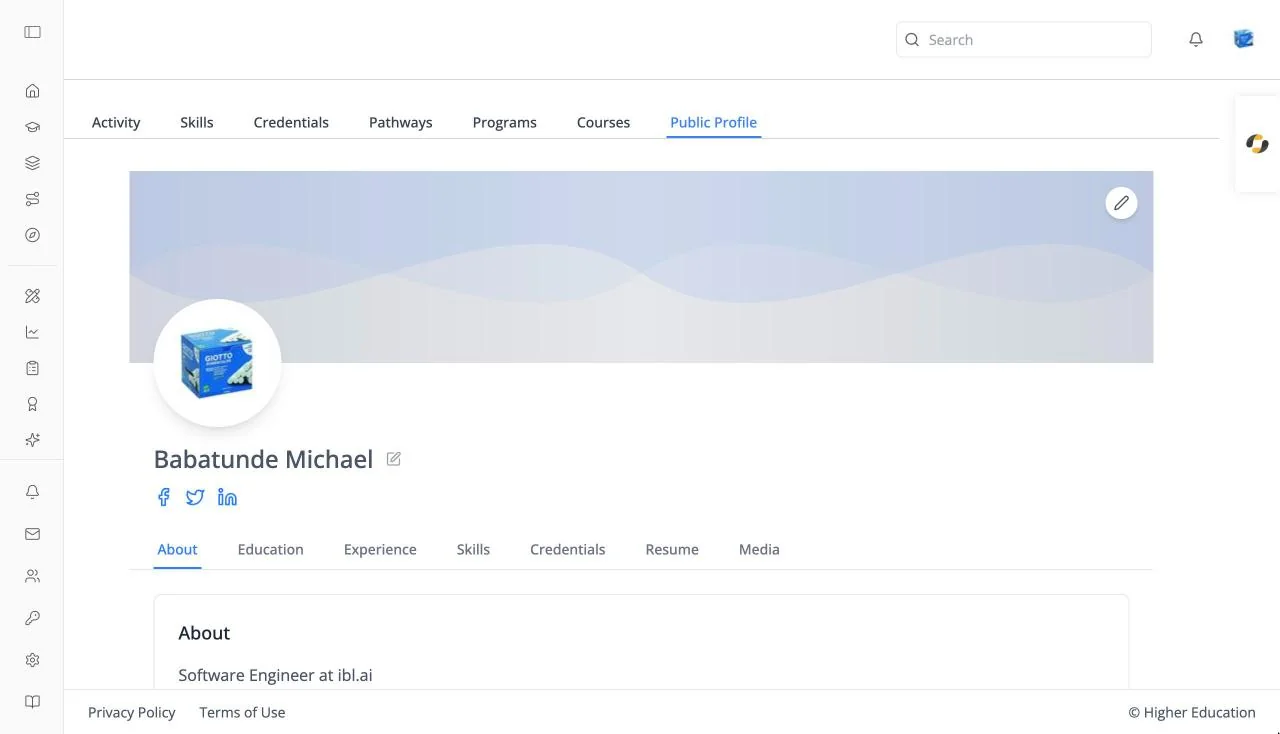Toggle the sidebar panel icon

click(x=32, y=32)
